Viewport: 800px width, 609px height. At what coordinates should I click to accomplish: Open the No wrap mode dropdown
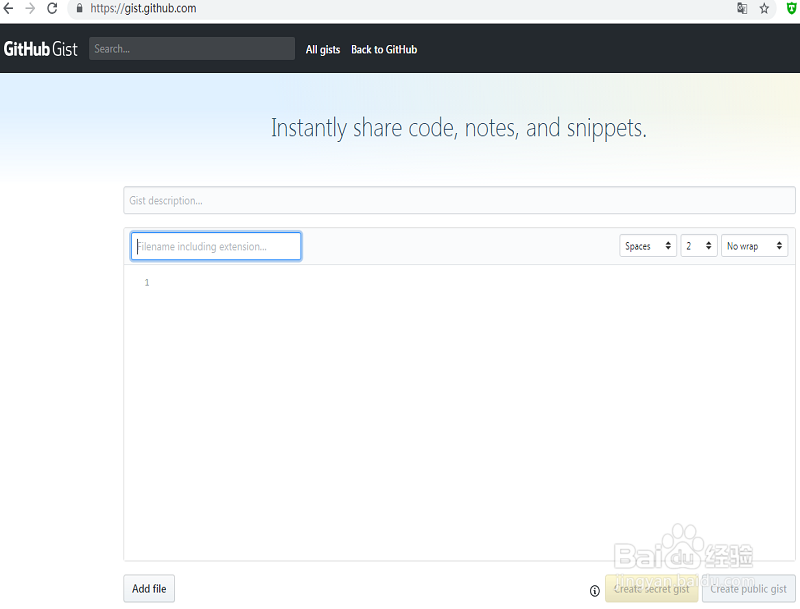coord(755,246)
